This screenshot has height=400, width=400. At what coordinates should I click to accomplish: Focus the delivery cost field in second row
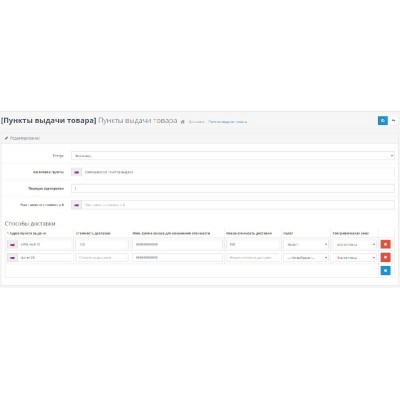(x=102, y=258)
